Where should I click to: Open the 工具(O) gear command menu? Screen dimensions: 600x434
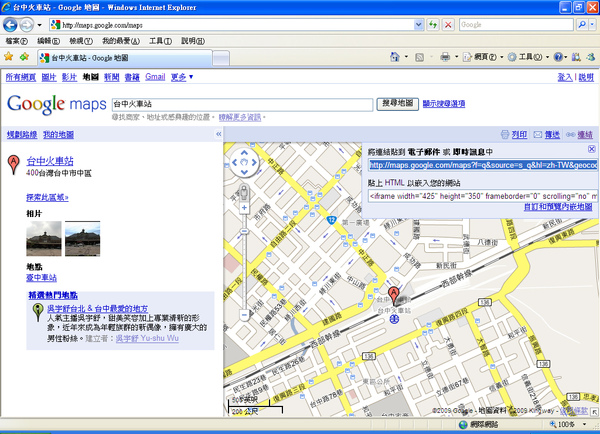[528, 57]
